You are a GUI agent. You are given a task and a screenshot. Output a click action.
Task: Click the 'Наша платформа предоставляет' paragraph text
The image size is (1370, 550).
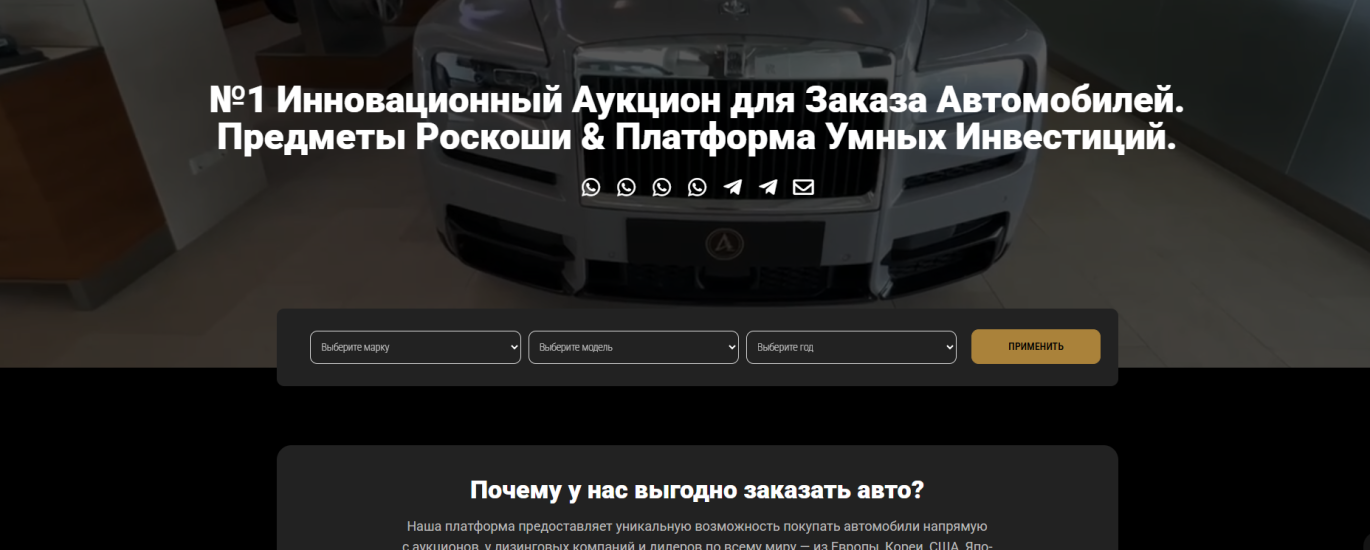coord(697,526)
